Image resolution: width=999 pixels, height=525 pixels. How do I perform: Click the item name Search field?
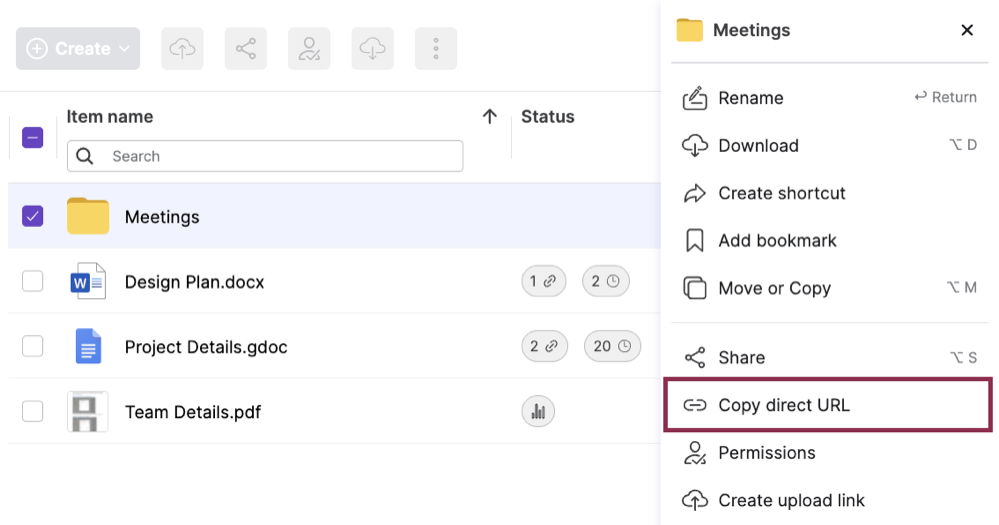point(280,156)
